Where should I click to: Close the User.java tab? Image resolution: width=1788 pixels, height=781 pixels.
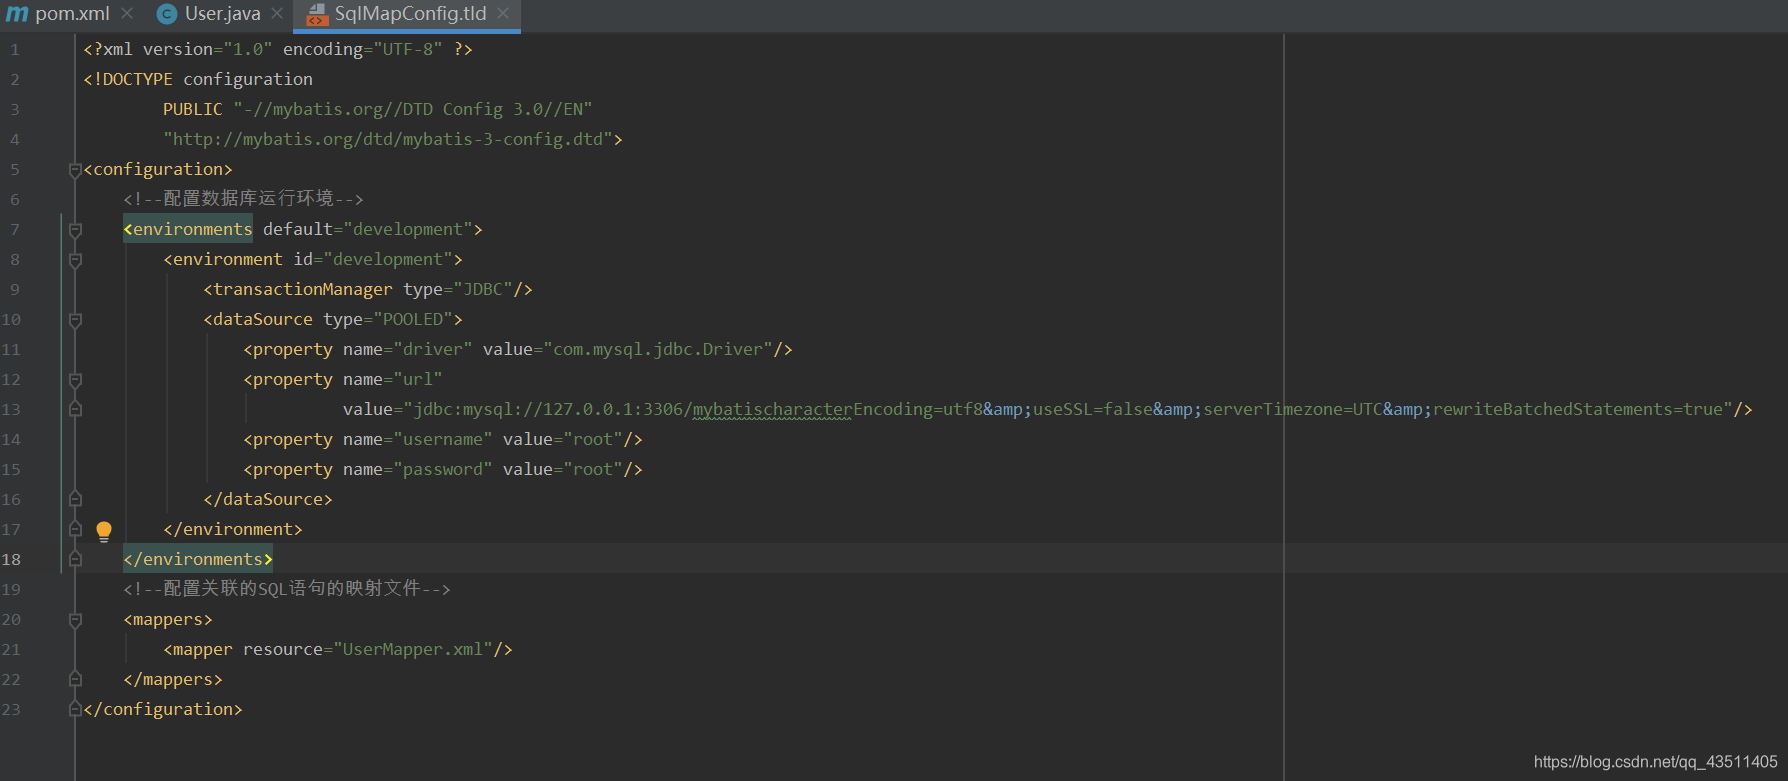tap(277, 14)
